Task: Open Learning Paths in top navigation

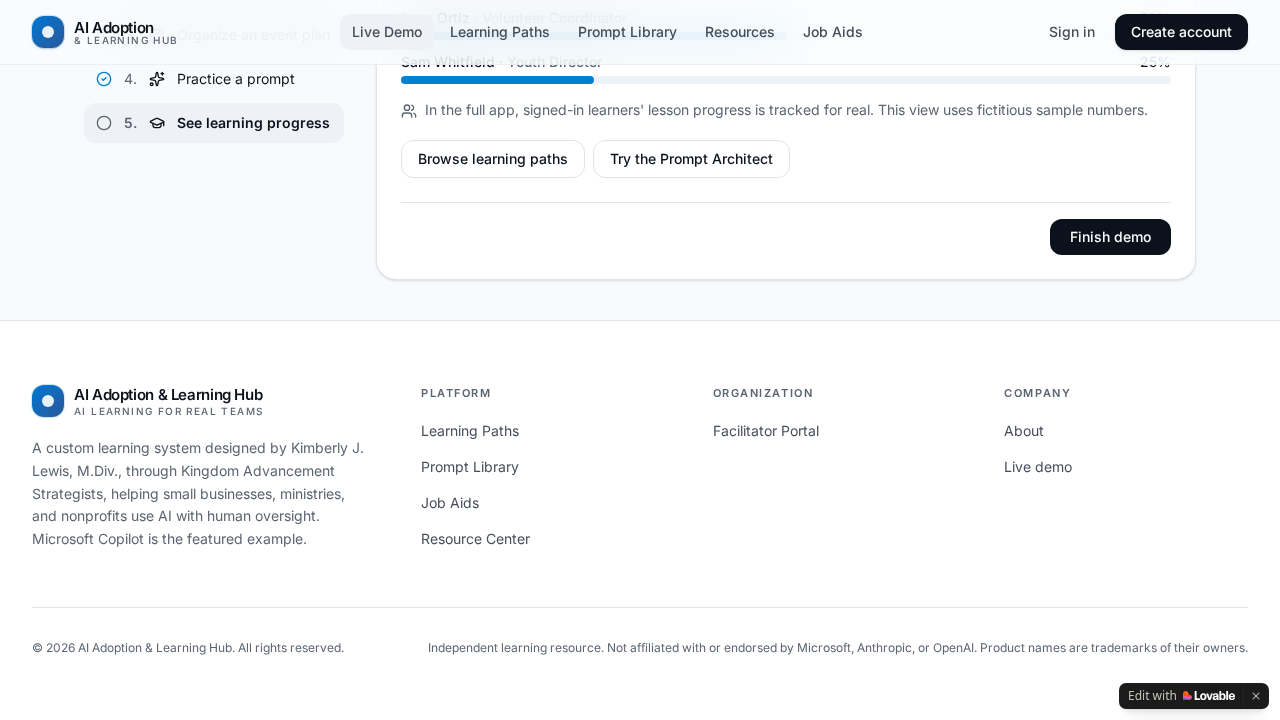Action: [500, 32]
